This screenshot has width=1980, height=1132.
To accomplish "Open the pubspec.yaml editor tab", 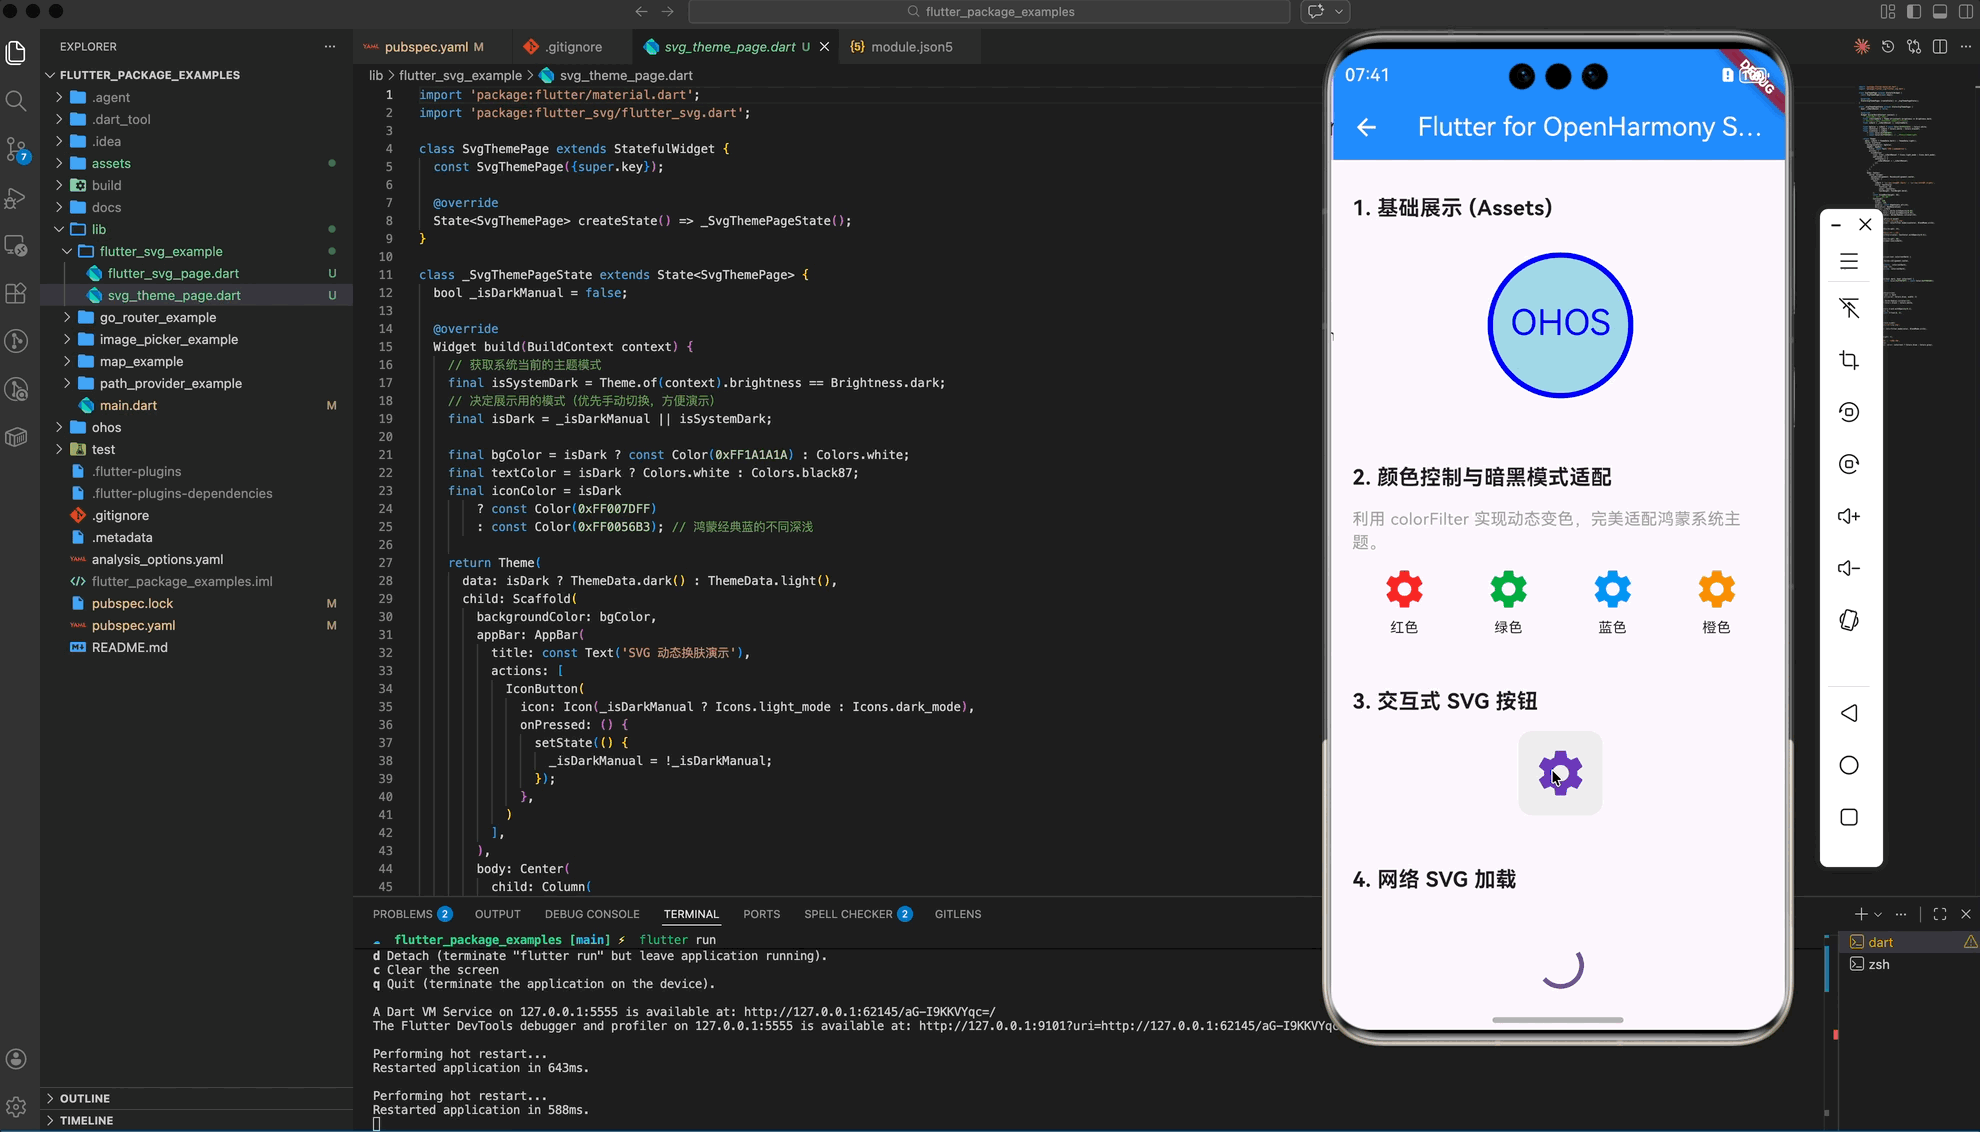I will click(425, 47).
